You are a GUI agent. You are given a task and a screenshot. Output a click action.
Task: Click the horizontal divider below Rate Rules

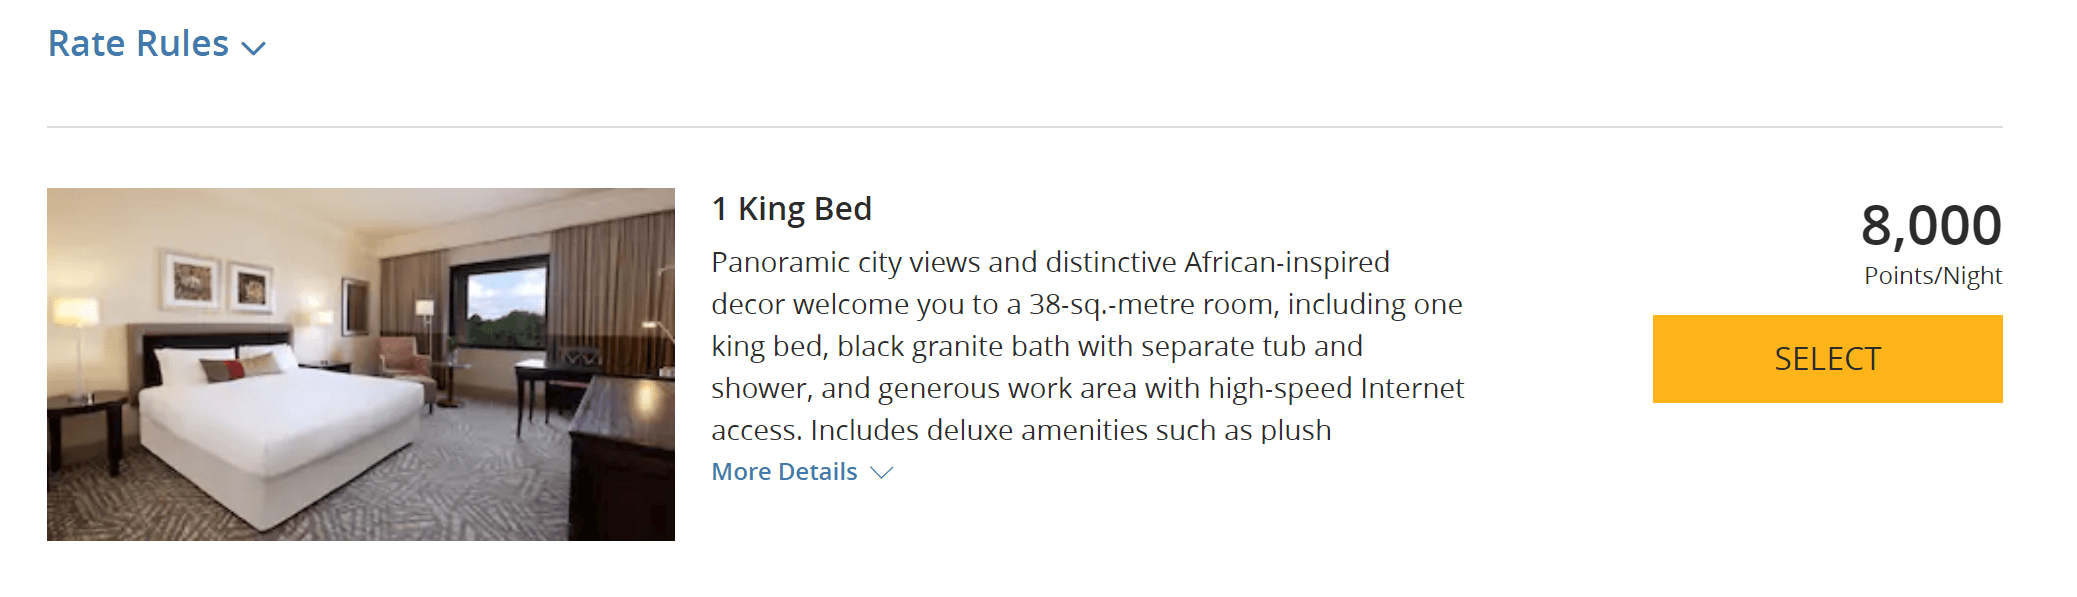click(x=1024, y=127)
